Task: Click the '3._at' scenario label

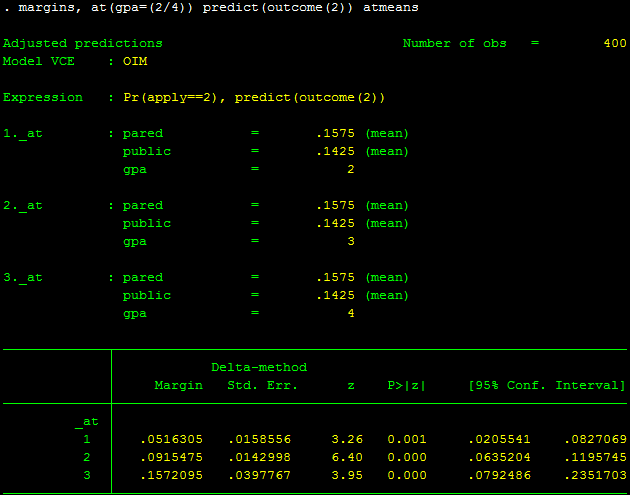Action: (23, 278)
